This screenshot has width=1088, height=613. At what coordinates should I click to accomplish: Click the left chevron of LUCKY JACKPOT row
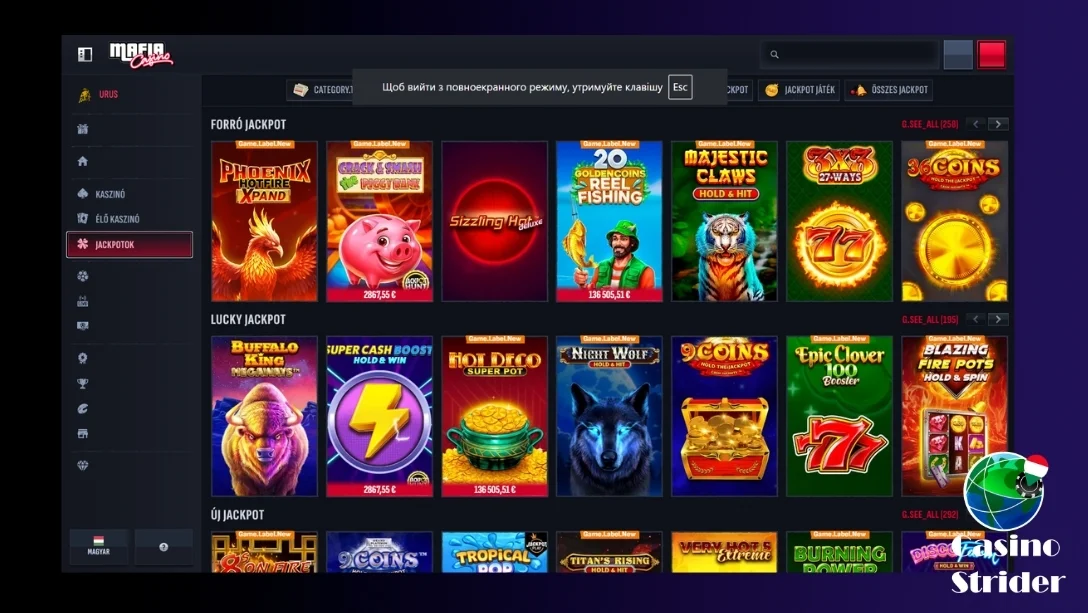973,318
